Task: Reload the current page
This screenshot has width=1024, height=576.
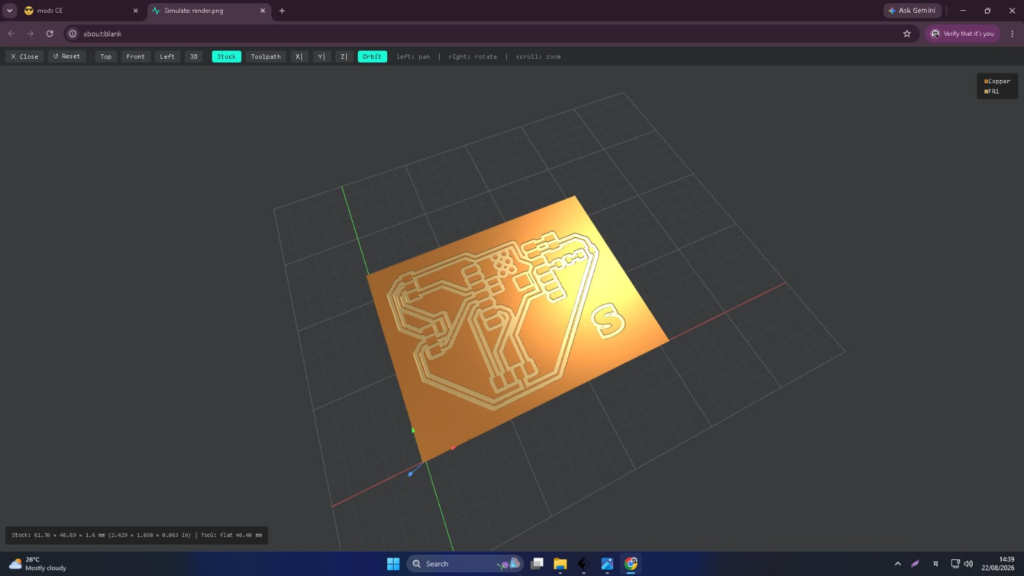Action: click(50, 34)
